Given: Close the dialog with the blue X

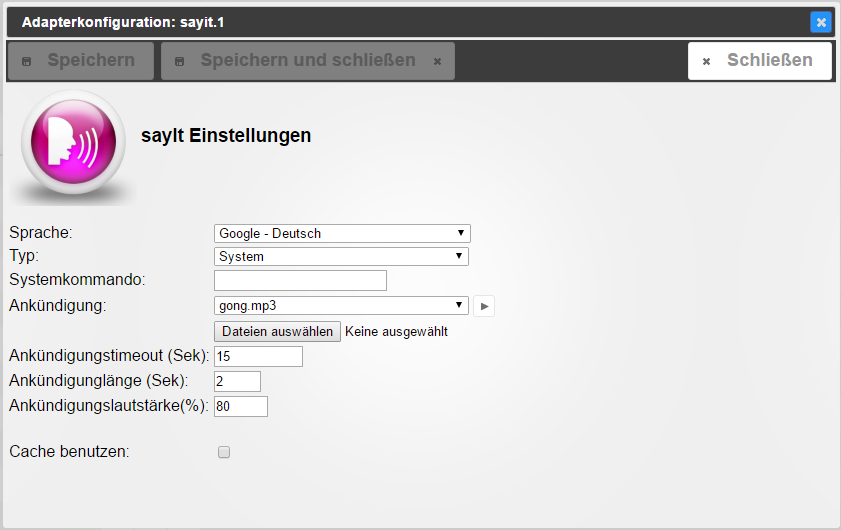Looking at the screenshot, I should [820, 21].
